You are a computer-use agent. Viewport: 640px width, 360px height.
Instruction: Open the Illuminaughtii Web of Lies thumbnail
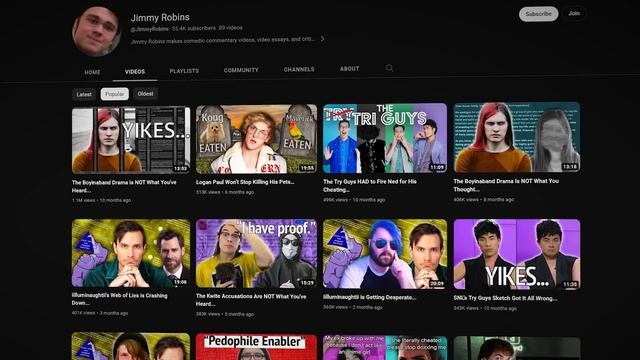tap(131, 253)
